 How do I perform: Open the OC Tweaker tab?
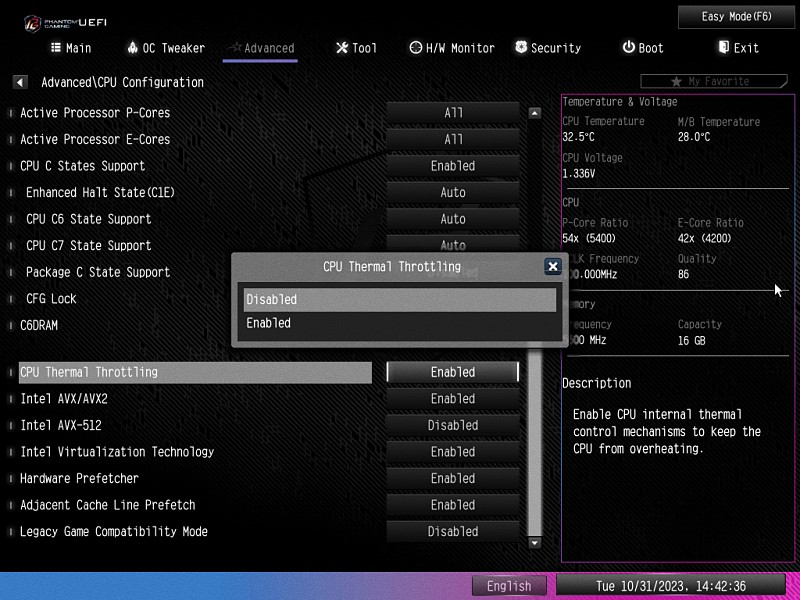[x=166, y=48]
